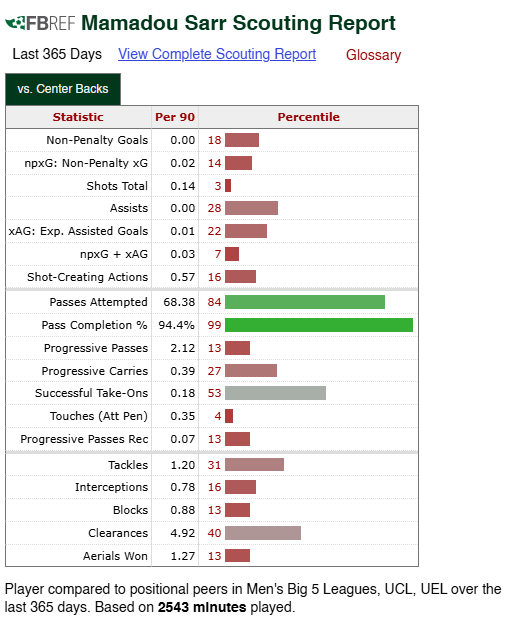Image resolution: width=506 pixels, height=617 pixels.
Task: Click the Mamadou Sarr Scouting Report heading
Action: tap(238, 23)
